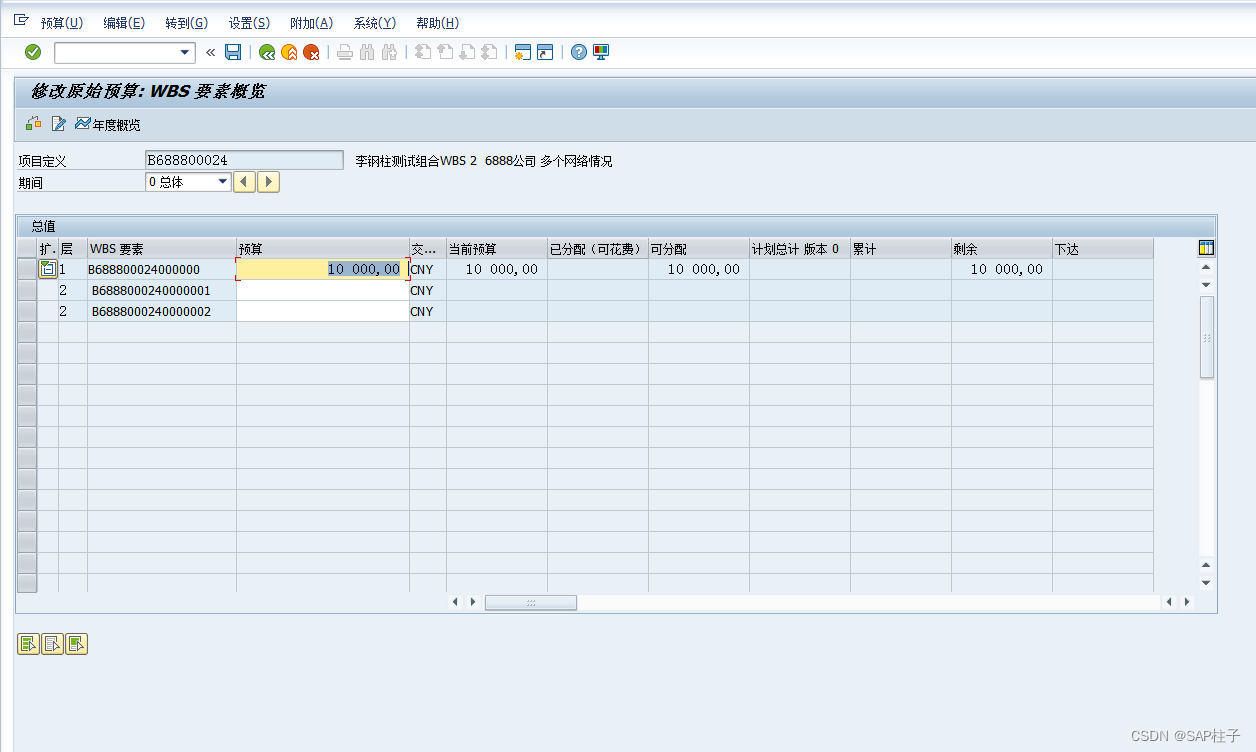1256x752 pixels.
Task: Go to next page icon
Action: 467,52
